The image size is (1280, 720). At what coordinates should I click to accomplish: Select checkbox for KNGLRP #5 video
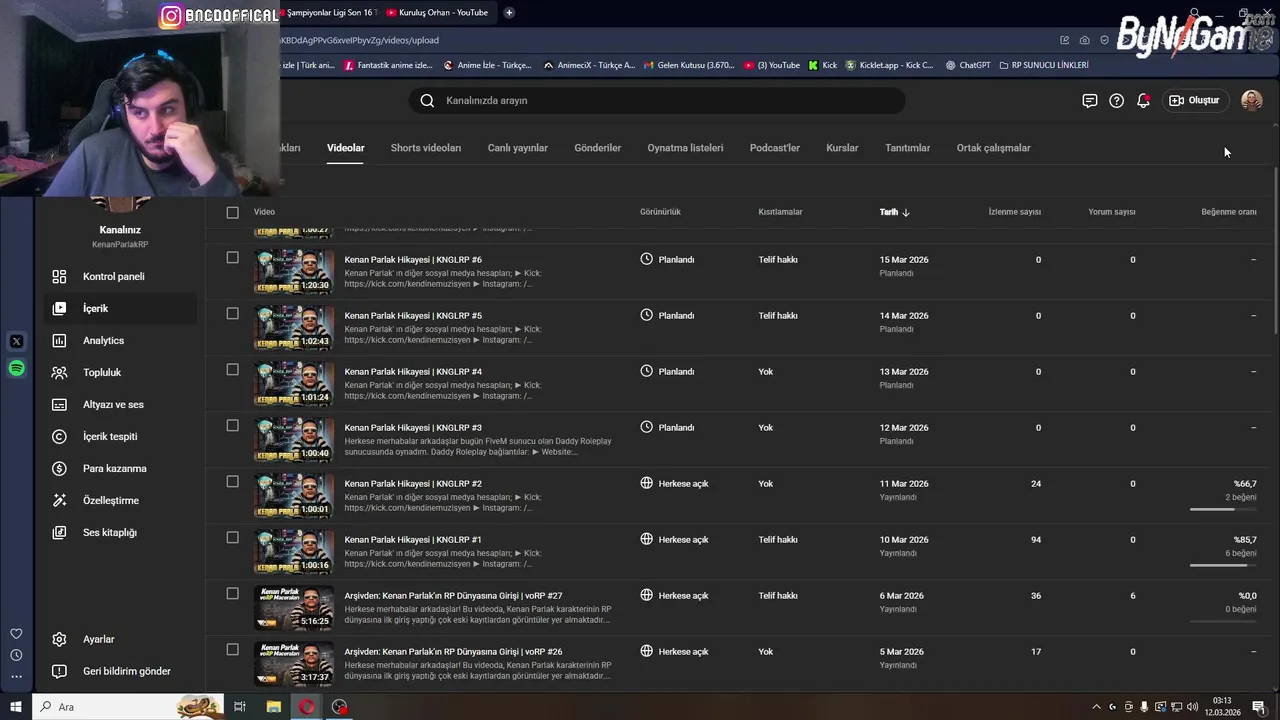point(232,313)
